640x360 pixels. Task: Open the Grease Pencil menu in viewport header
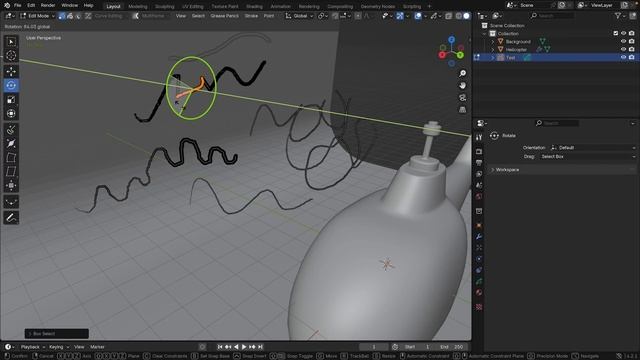click(x=224, y=16)
